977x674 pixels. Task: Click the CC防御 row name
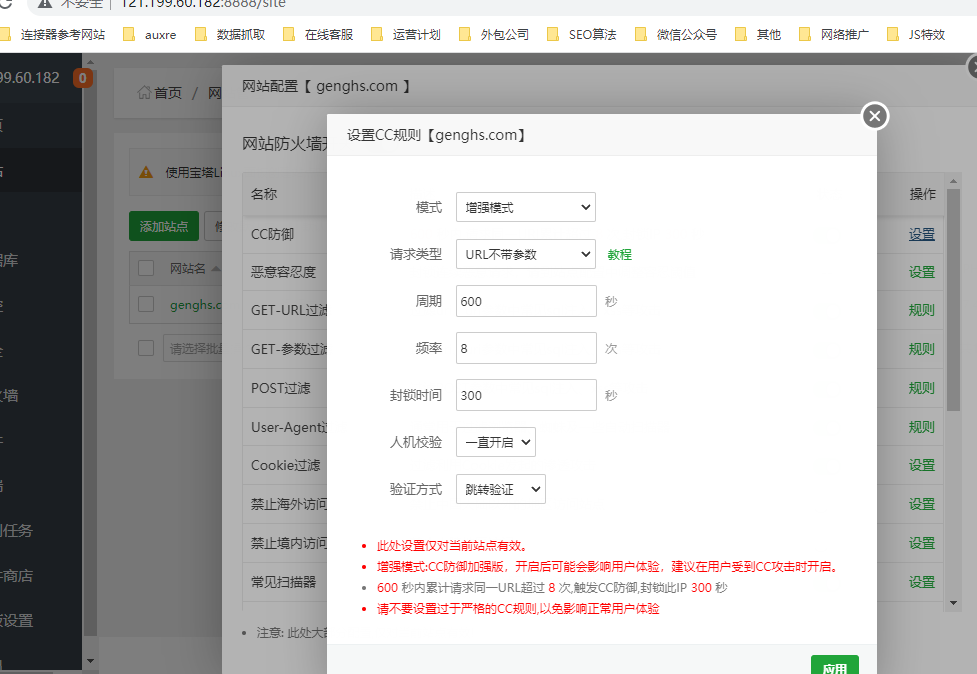coord(272,234)
